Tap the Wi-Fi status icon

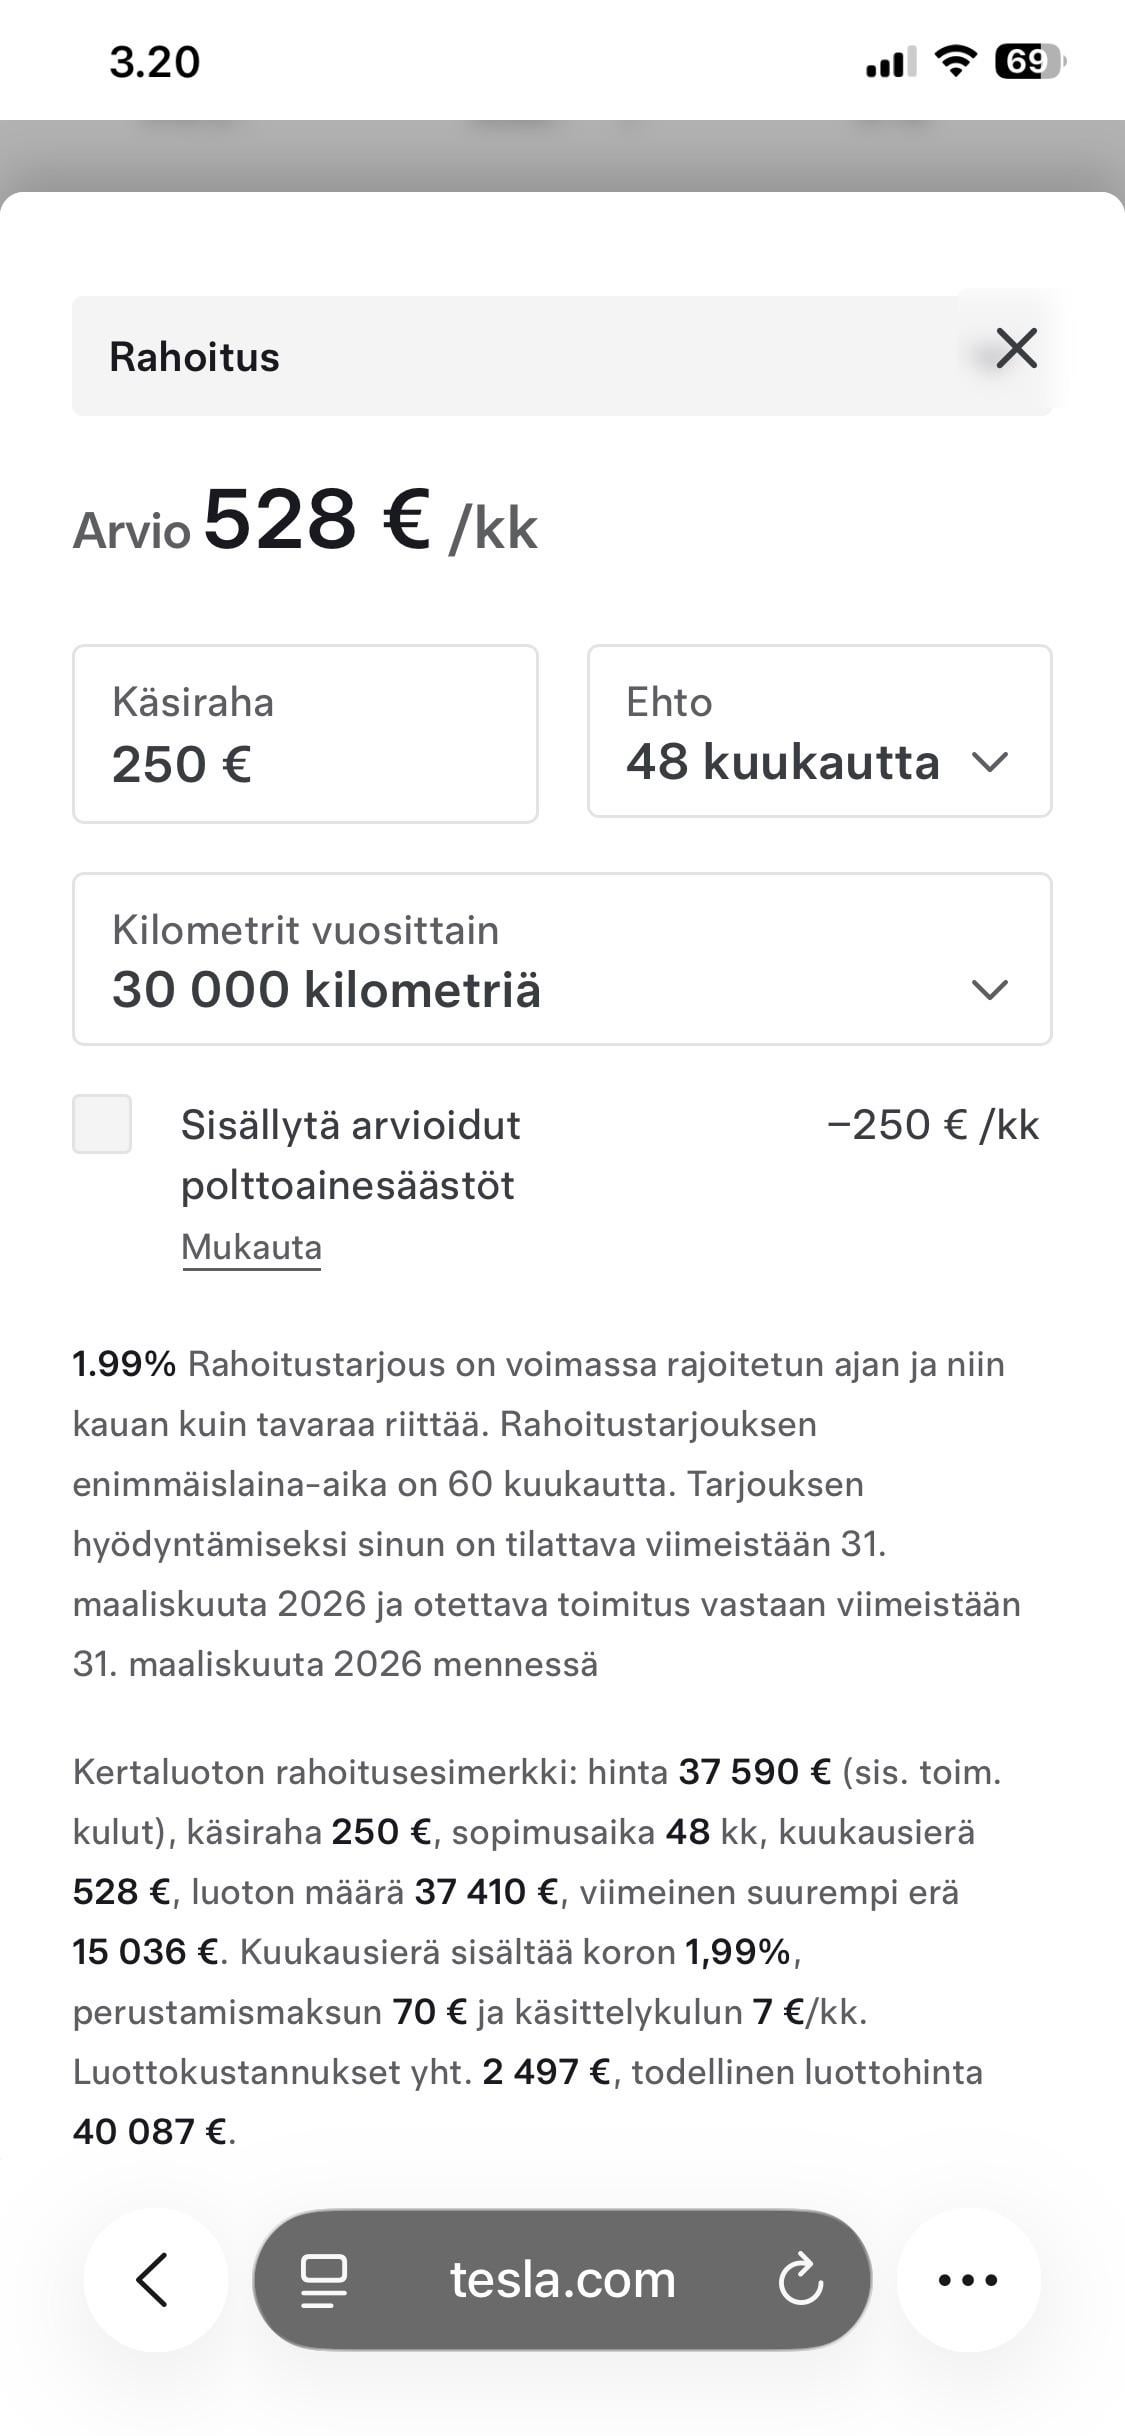955,62
